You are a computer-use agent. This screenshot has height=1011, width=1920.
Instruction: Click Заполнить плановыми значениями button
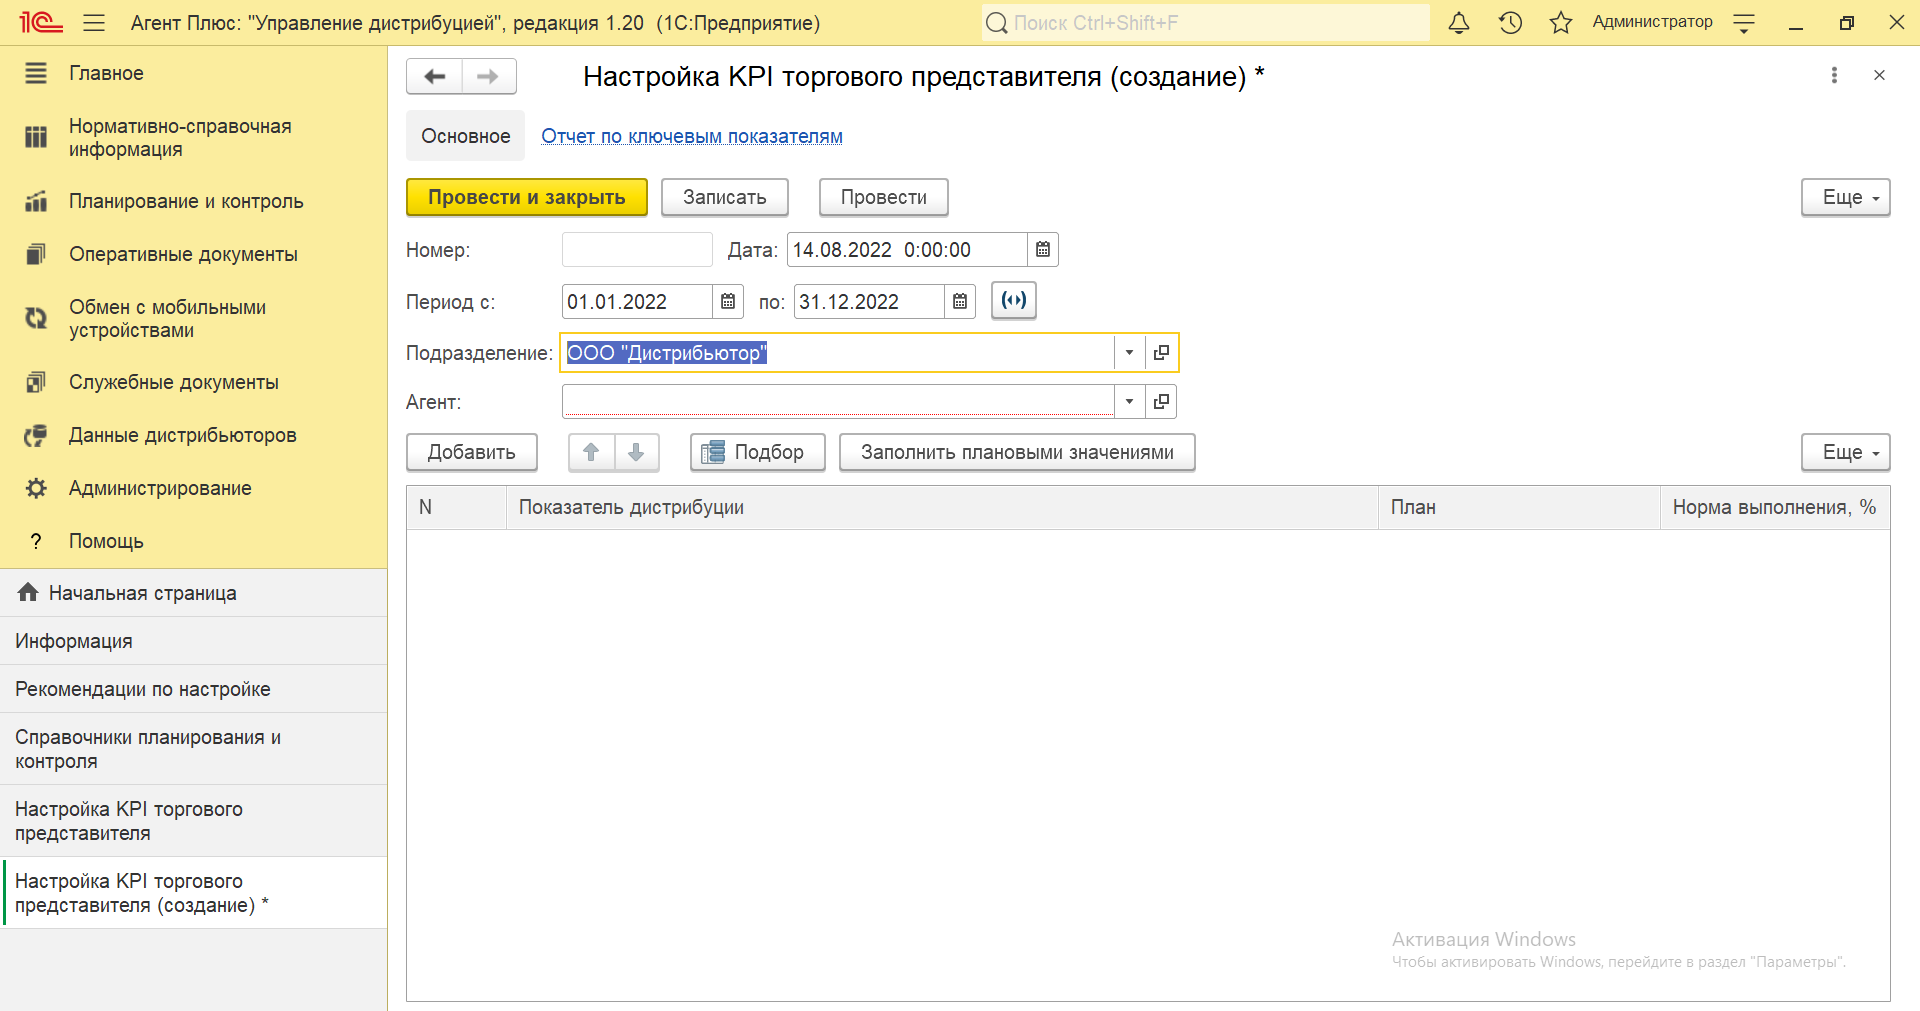[1017, 452]
